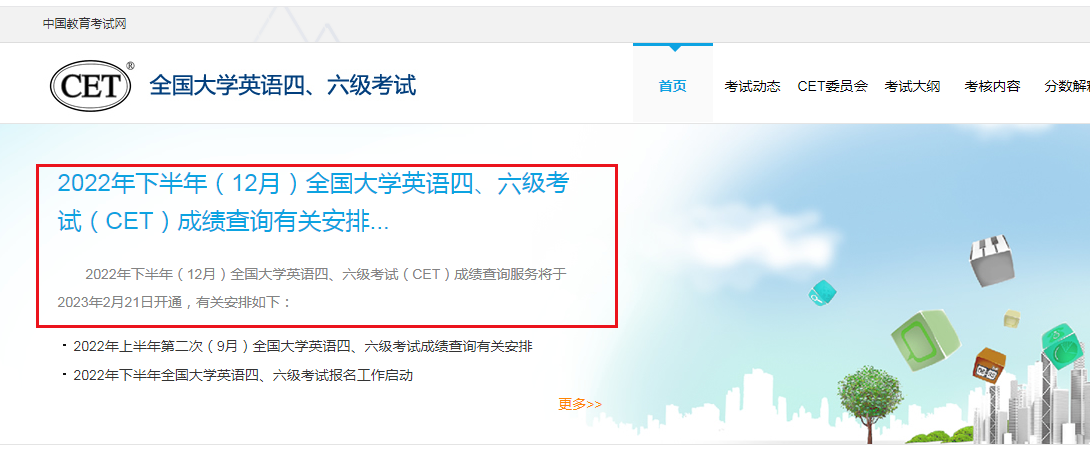This screenshot has width=1090, height=469.
Task: Open the 2022年下半年（12月）成绩查询 headline
Action: tap(314, 202)
